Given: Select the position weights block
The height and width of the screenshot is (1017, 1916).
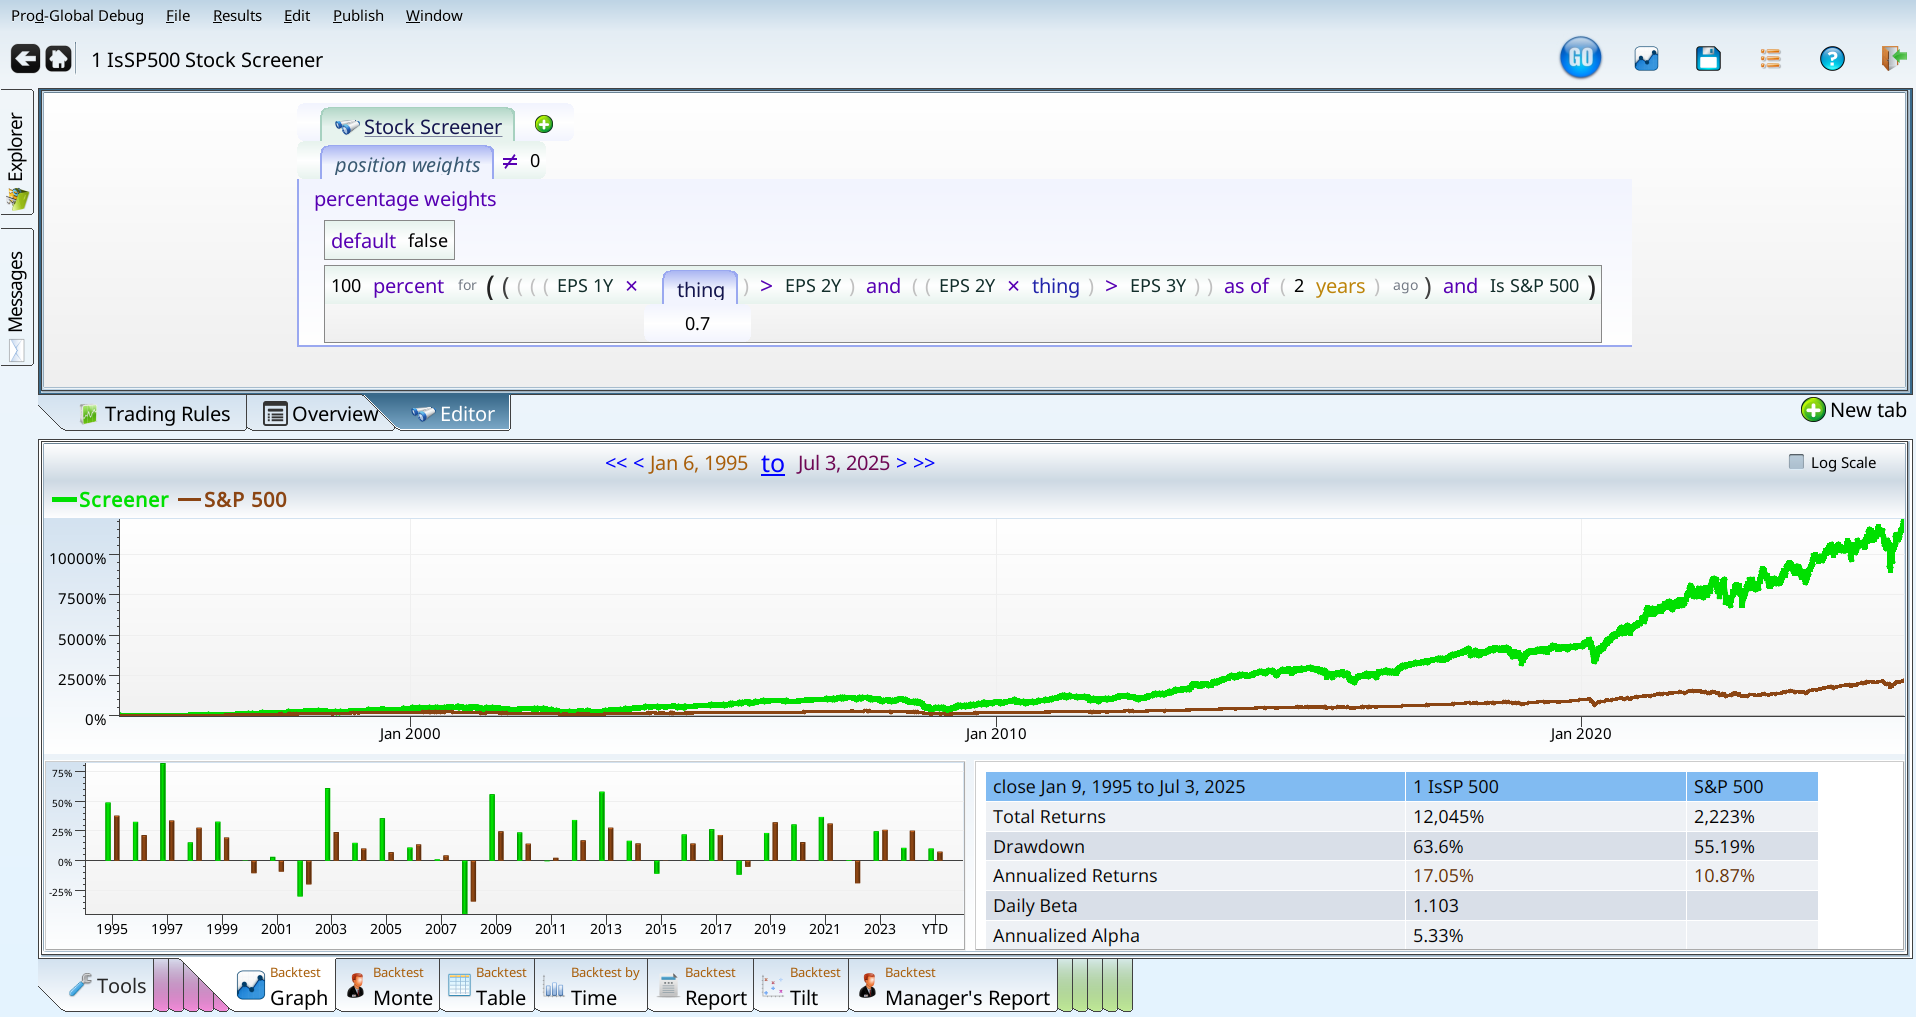Looking at the screenshot, I should click(x=407, y=164).
